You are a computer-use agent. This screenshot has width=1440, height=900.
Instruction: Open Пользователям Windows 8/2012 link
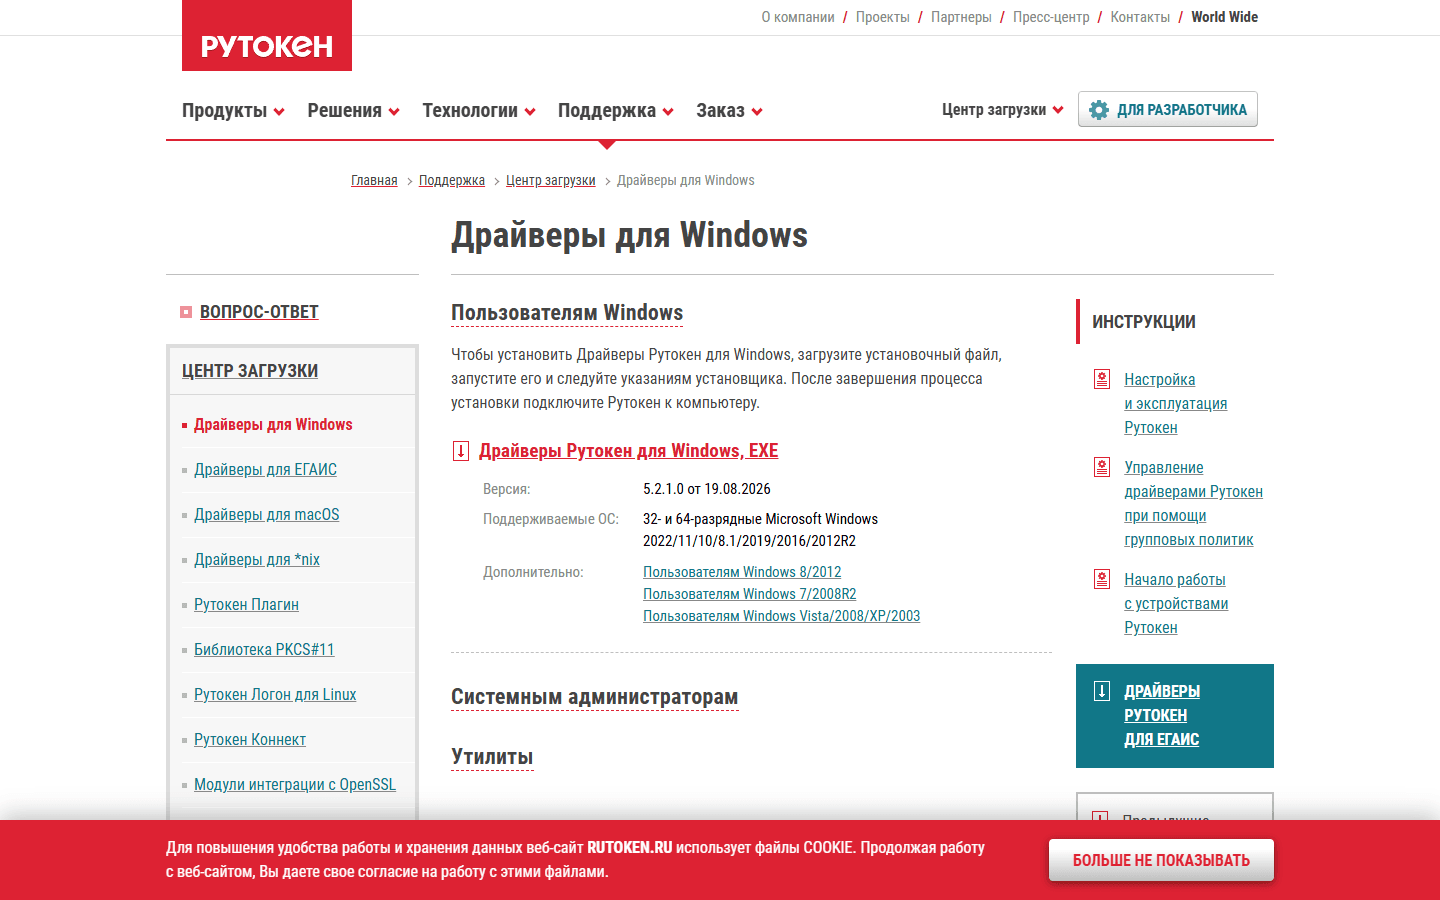pos(742,572)
